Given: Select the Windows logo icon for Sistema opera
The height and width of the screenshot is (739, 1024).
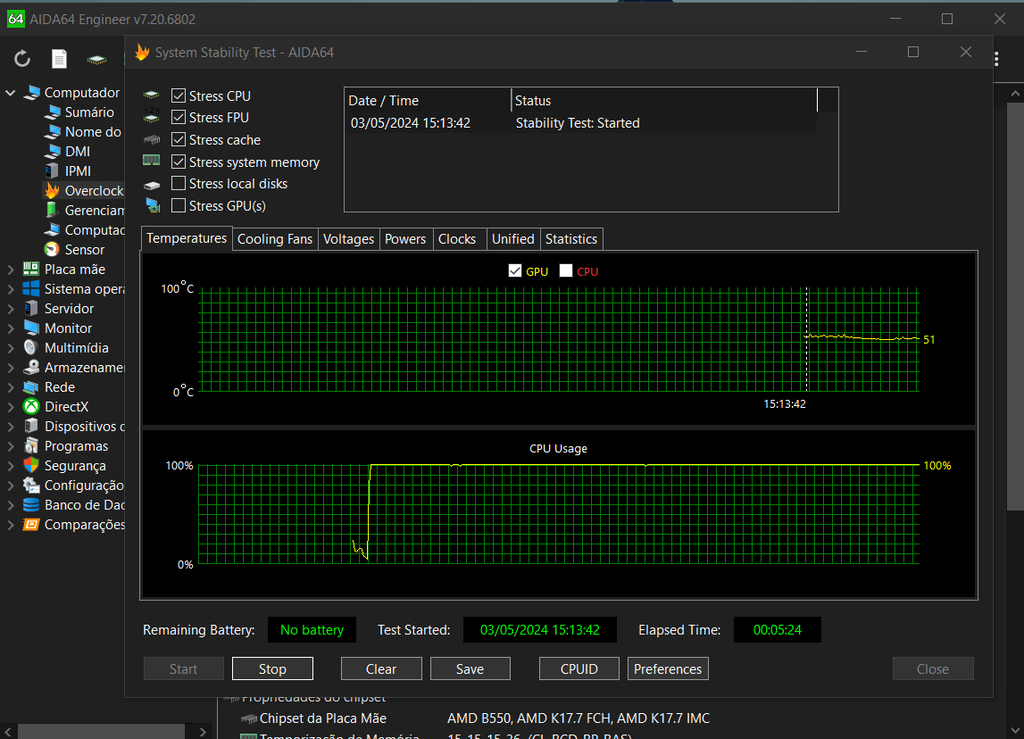Looking at the screenshot, I should pyautogui.click(x=31, y=289).
